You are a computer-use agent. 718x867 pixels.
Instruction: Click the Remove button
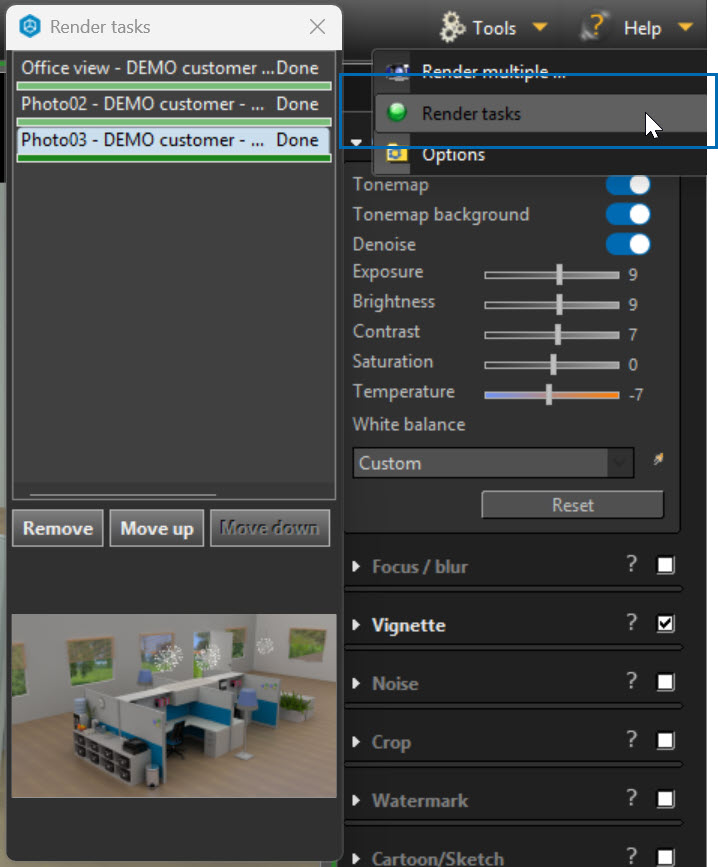coord(57,528)
